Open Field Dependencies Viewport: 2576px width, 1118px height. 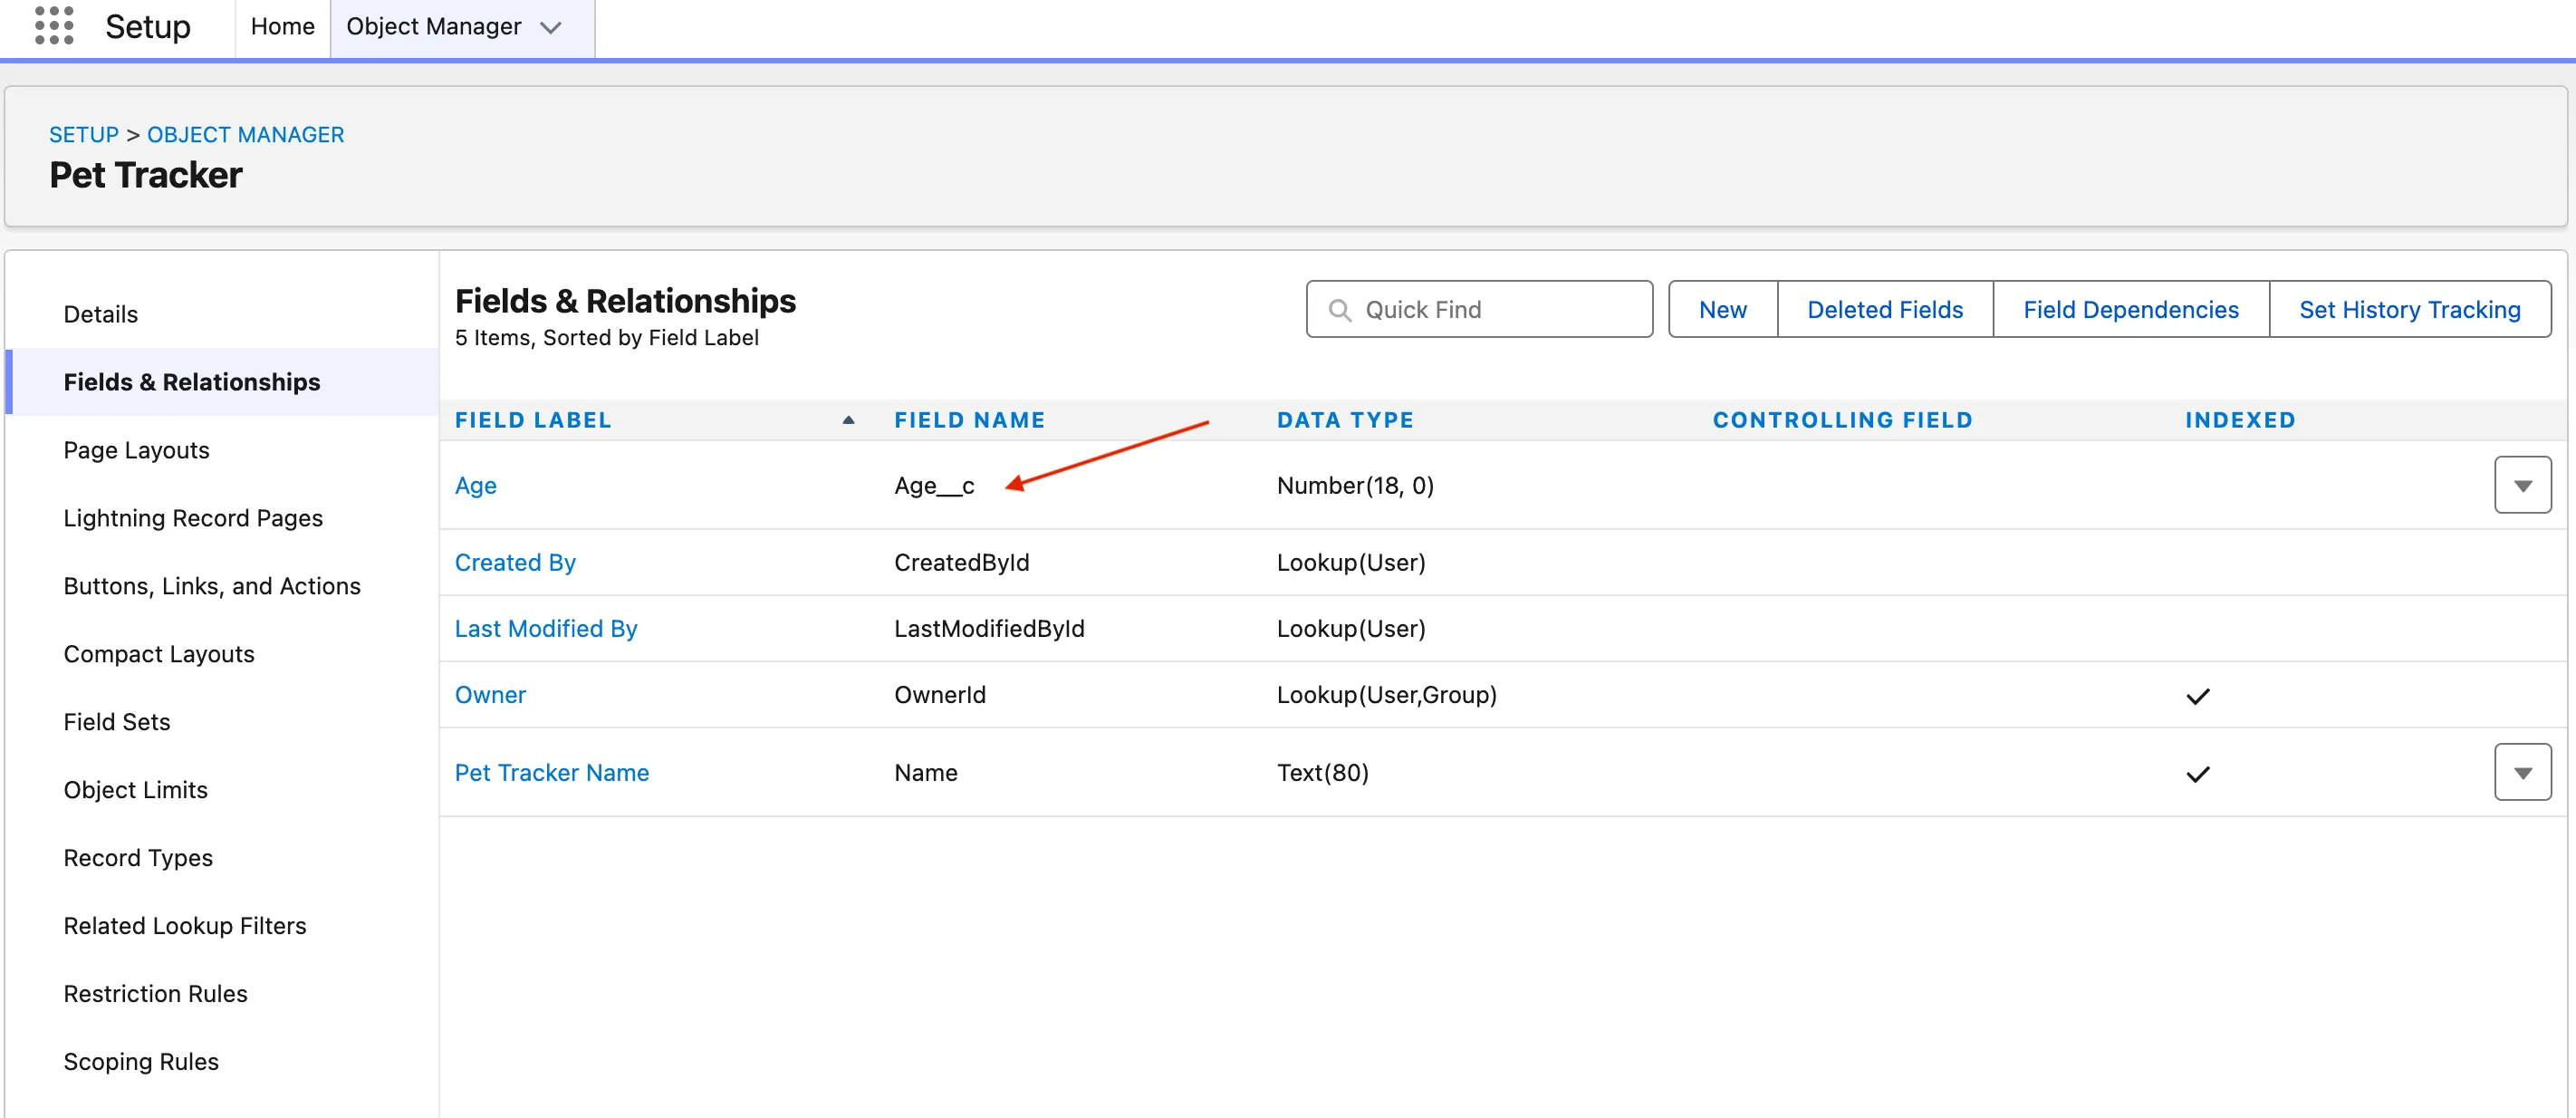(x=2130, y=310)
